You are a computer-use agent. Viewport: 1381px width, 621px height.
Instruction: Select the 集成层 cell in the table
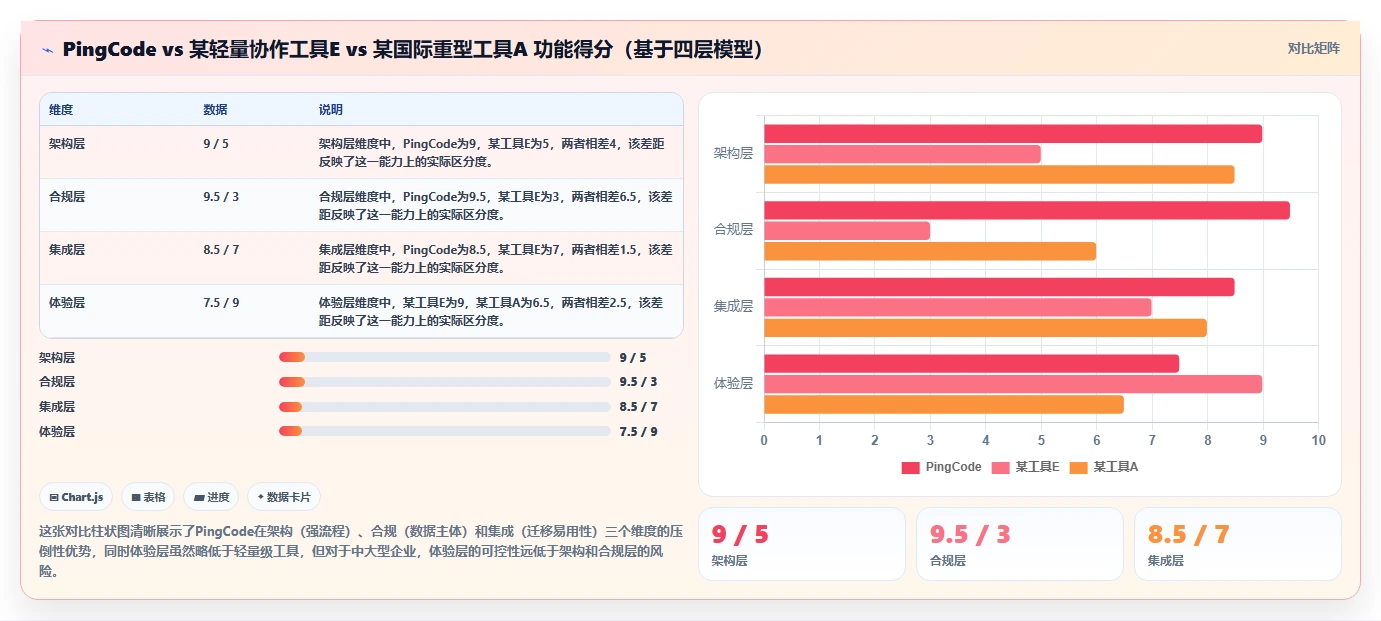pyautogui.click(x=67, y=250)
